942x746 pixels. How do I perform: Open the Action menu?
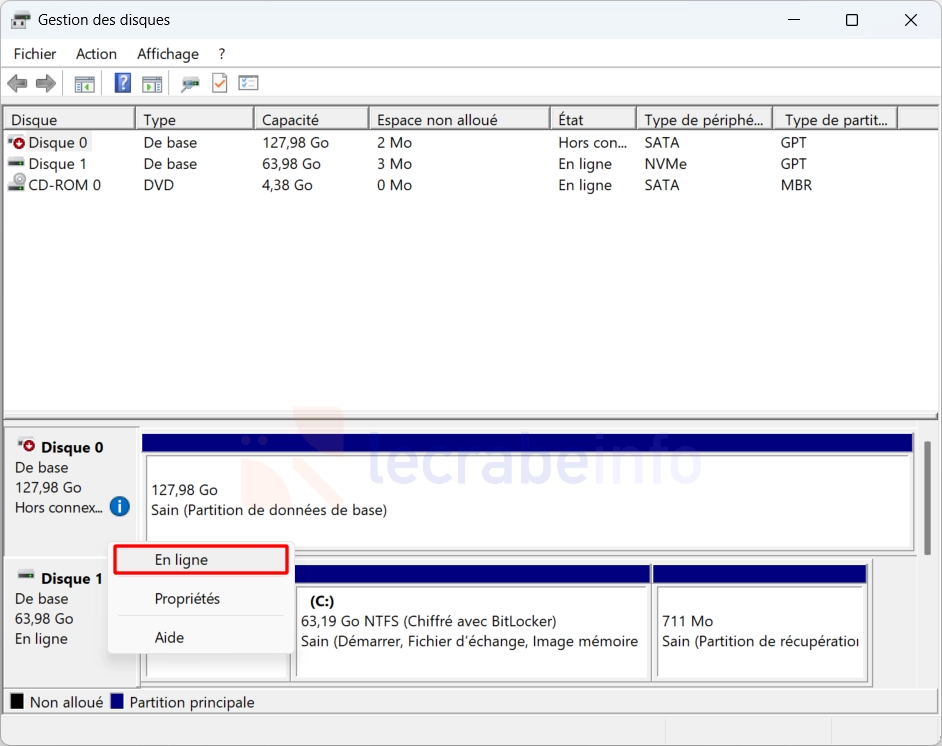point(96,54)
